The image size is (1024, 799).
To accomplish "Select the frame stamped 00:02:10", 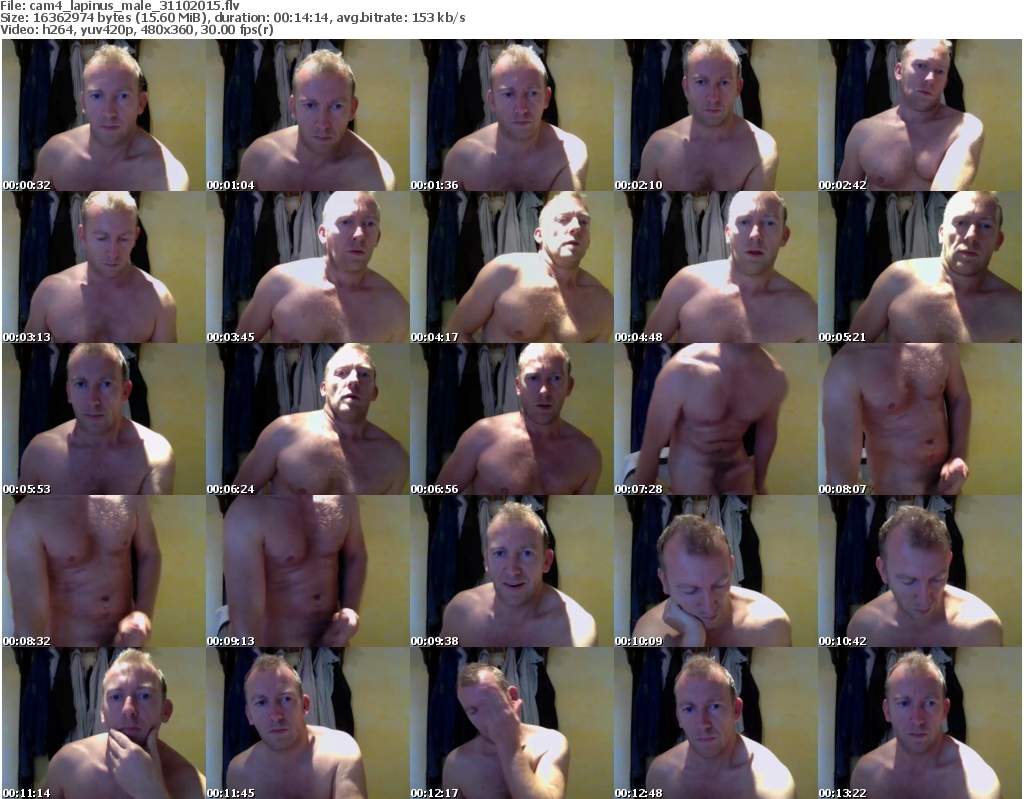I will pos(715,115).
